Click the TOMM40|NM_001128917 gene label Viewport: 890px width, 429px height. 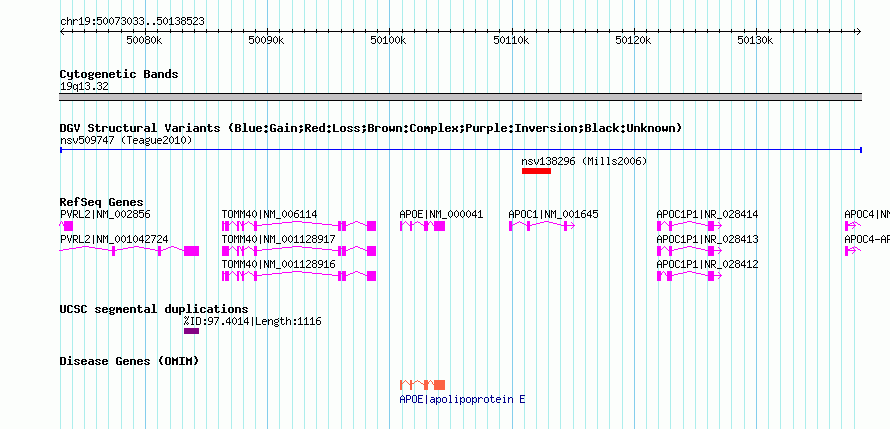click(x=278, y=239)
